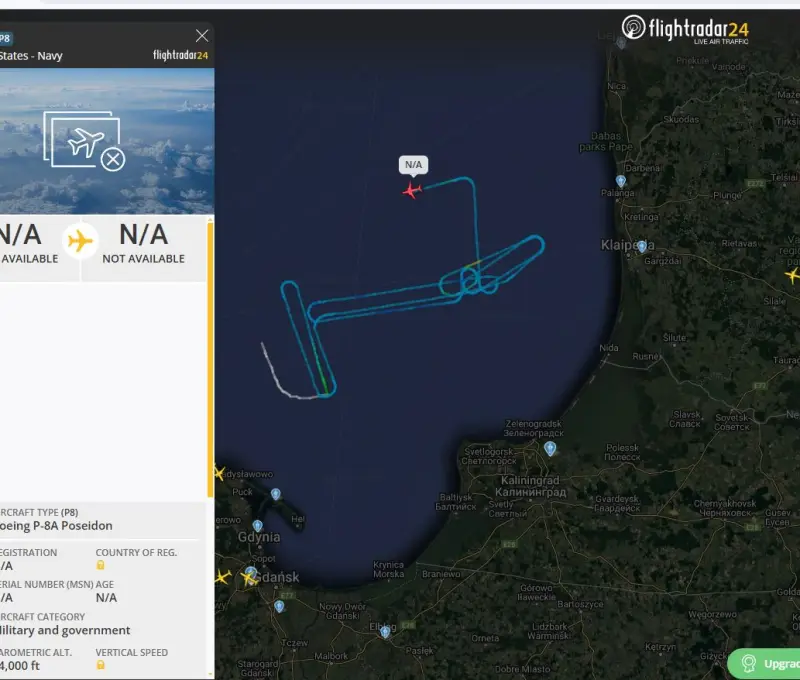Open the Flightradar24 logo on the map
Image resolution: width=800 pixels, height=680 pixels.
click(685, 30)
